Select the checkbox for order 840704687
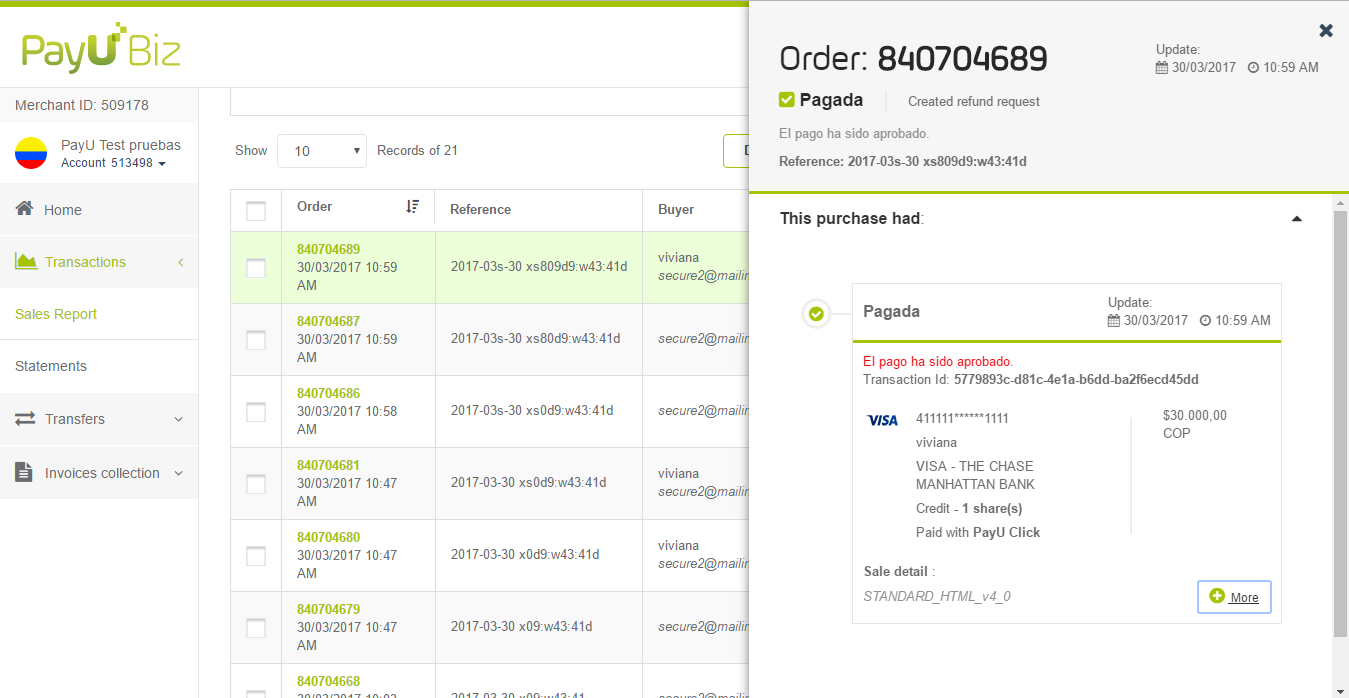 (256, 340)
